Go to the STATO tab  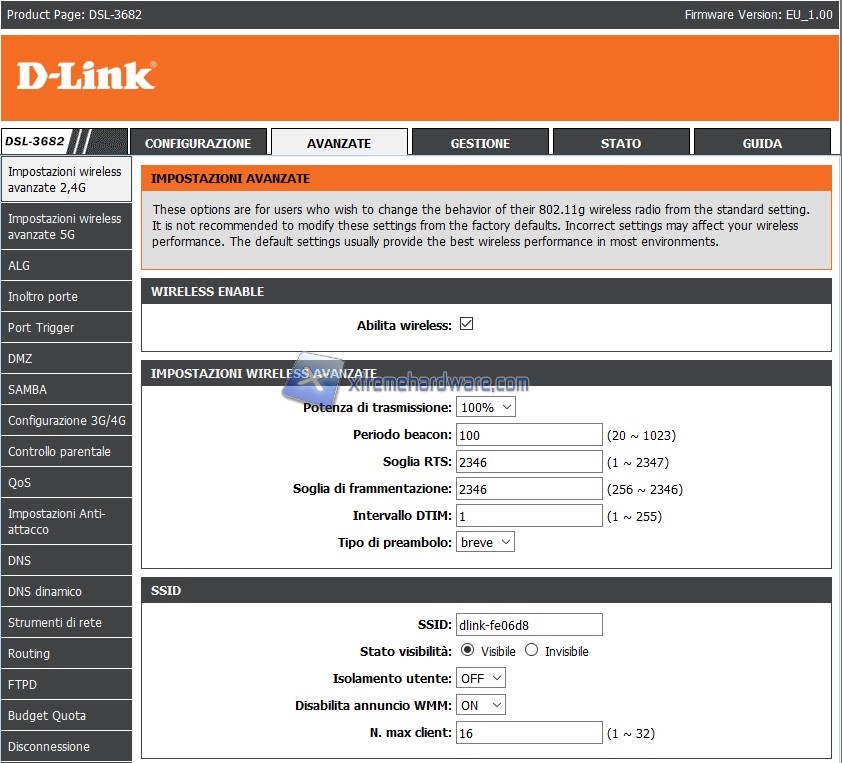point(621,143)
